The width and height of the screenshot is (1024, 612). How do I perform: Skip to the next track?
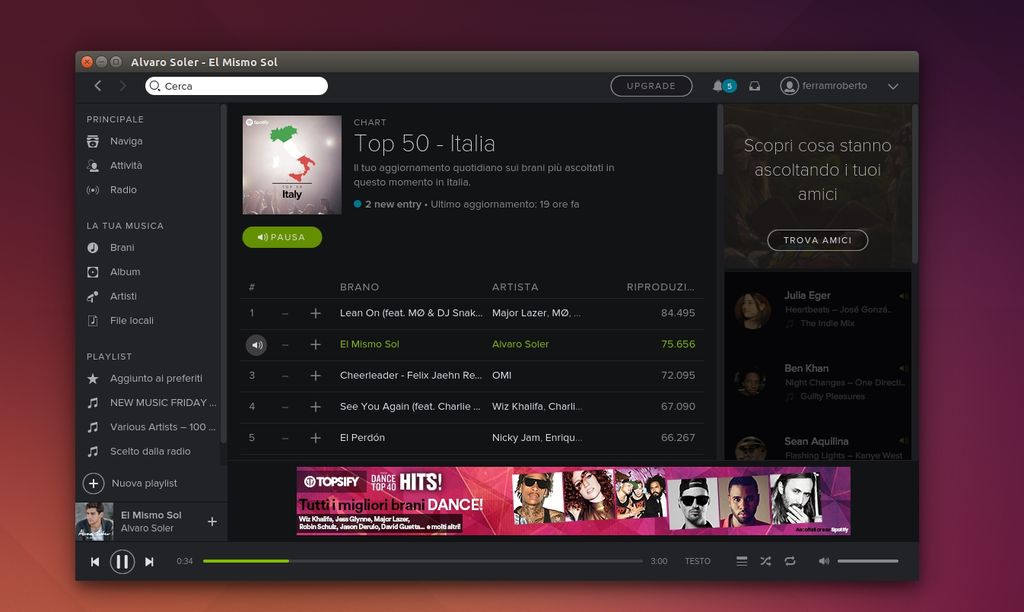[x=149, y=562]
